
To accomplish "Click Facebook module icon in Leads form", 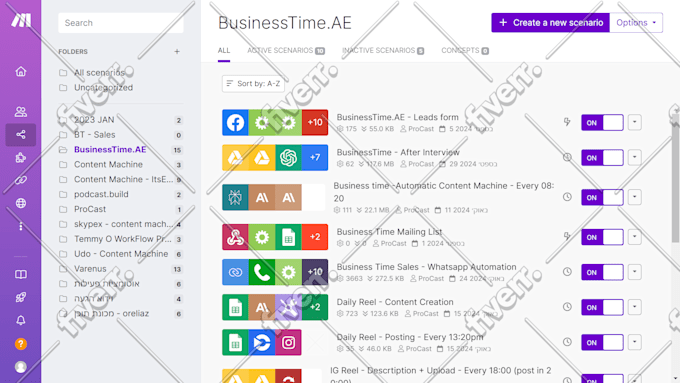I will pyautogui.click(x=235, y=122).
